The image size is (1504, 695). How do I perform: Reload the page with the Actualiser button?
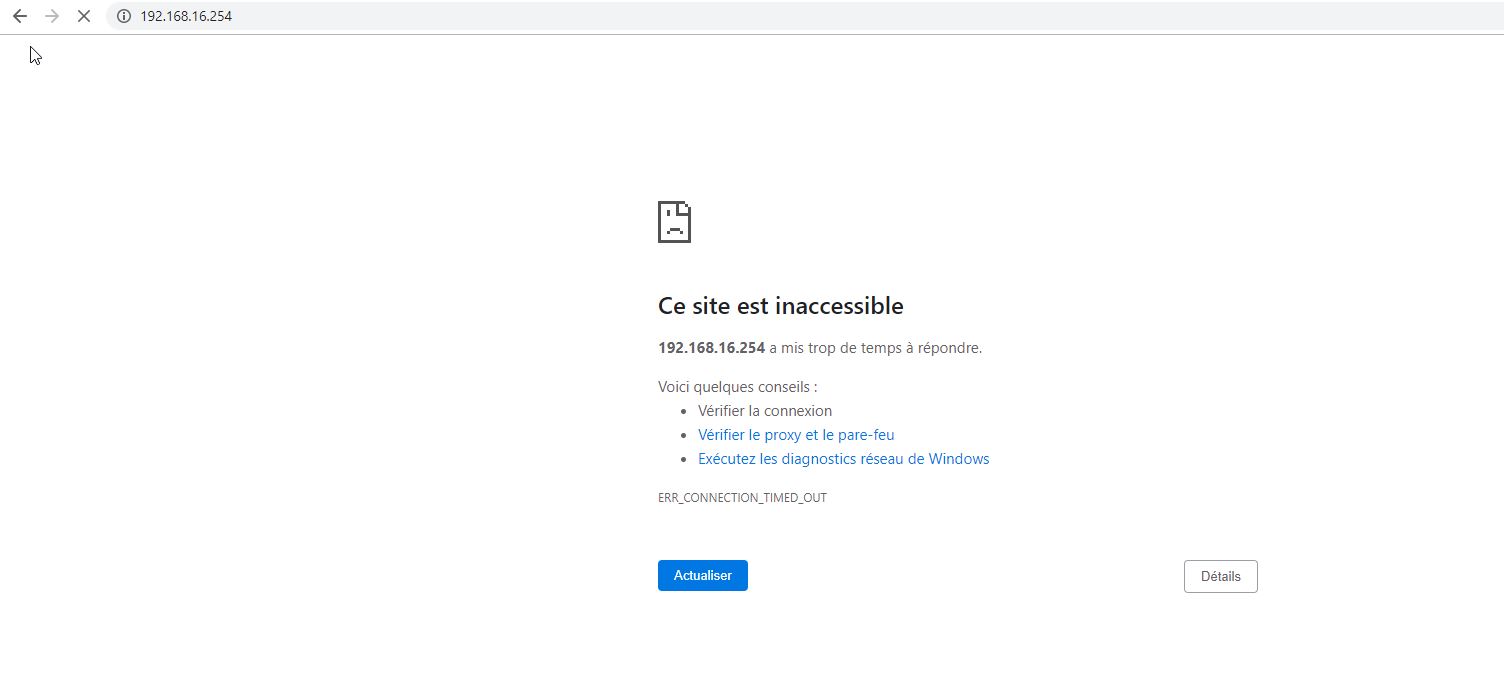point(703,576)
